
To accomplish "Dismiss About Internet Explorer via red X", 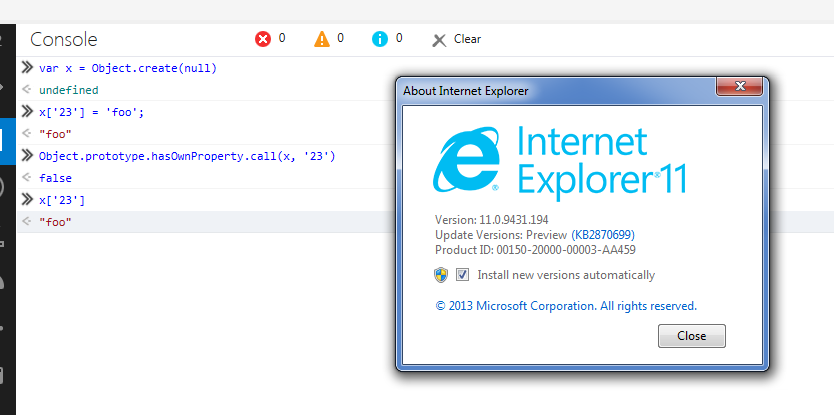I will point(739,86).
